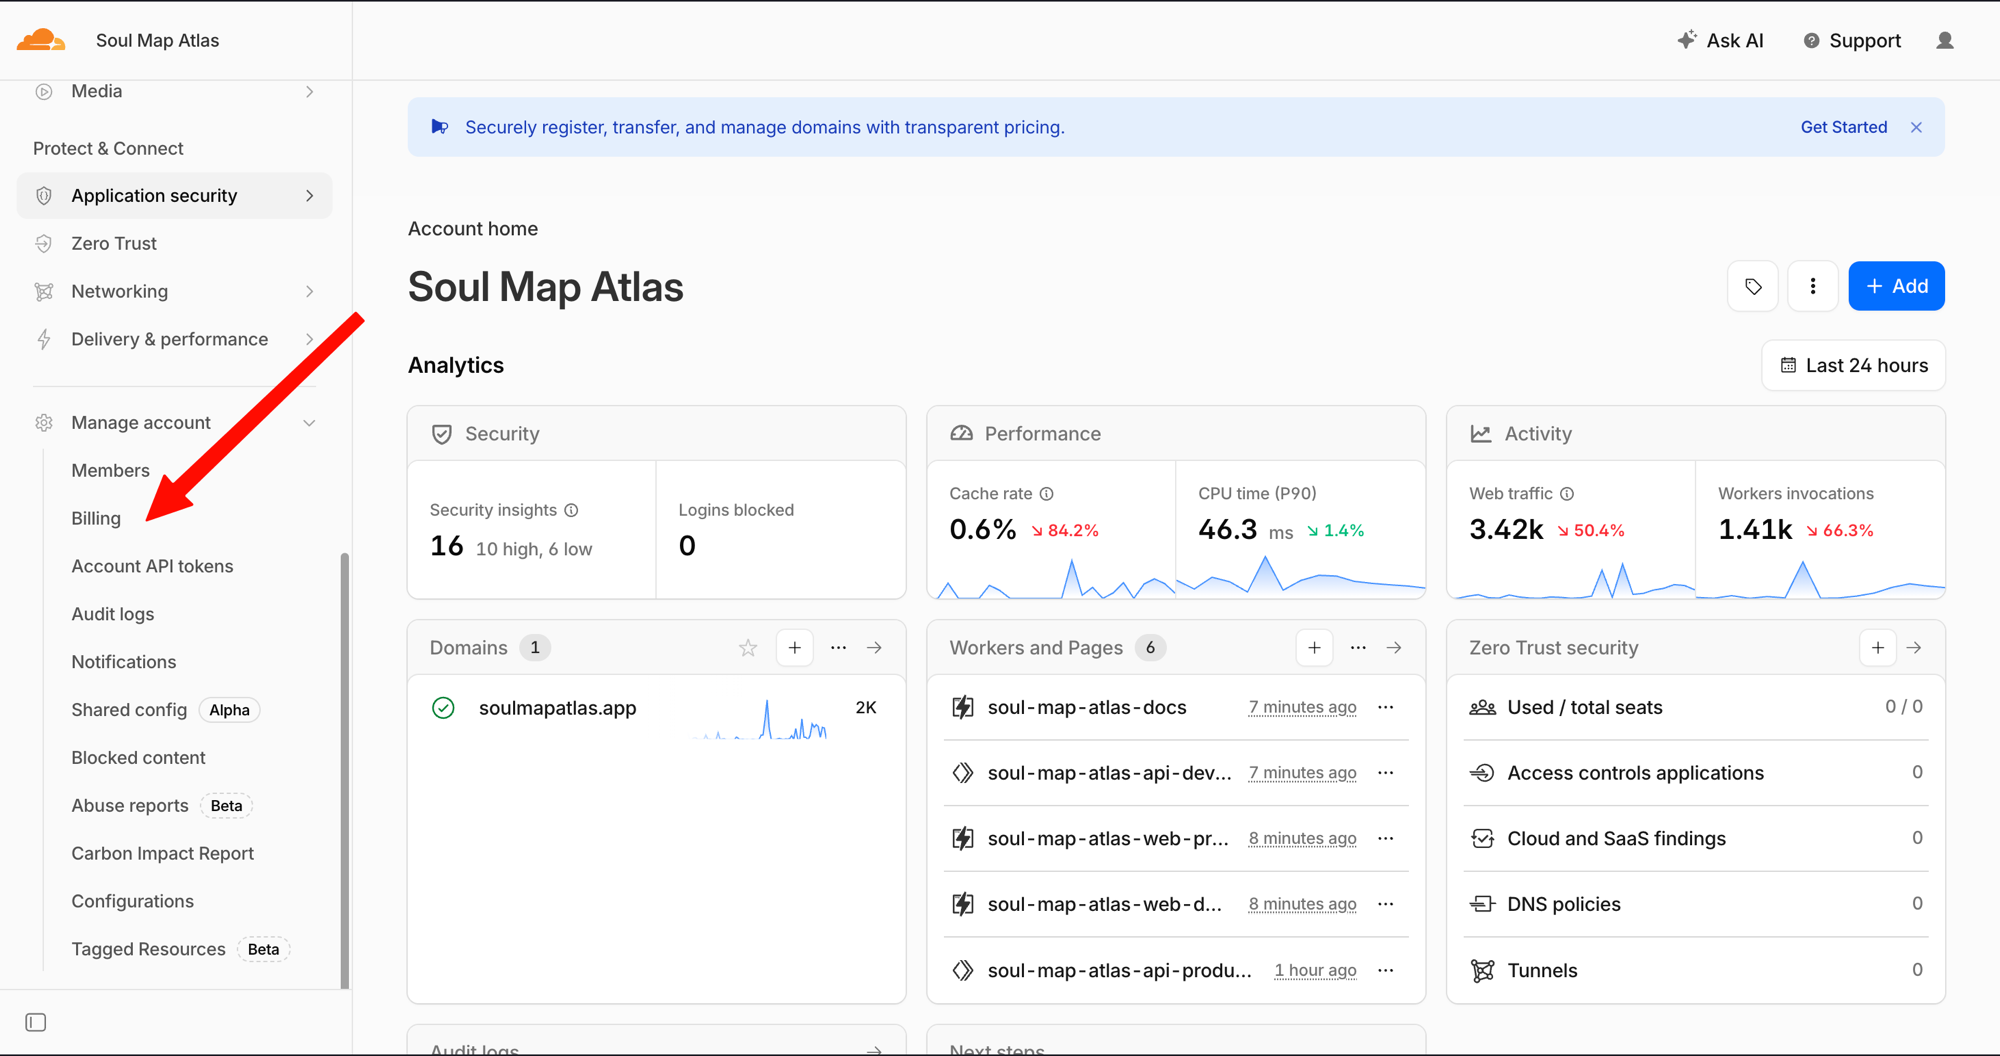Go to Zero Trust security via arrow
This screenshot has height=1056, width=2000.
click(1914, 648)
